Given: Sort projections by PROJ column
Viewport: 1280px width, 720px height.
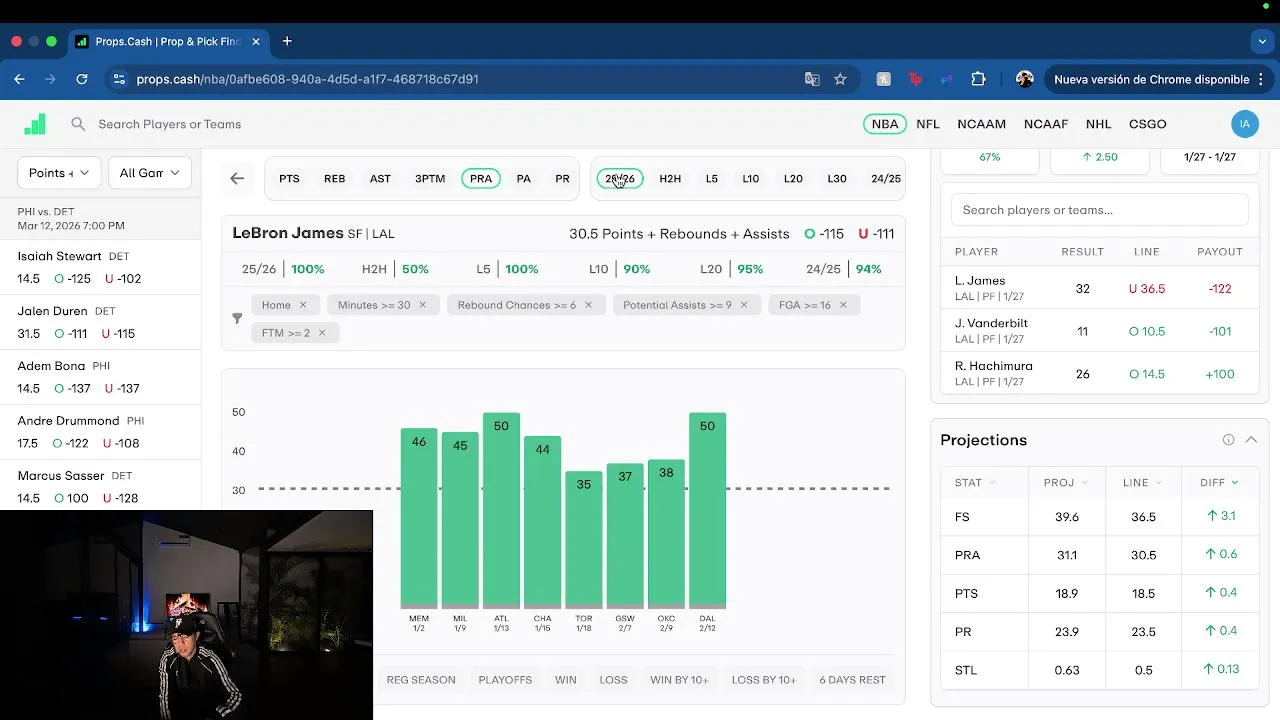Looking at the screenshot, I should point(1066,482).
